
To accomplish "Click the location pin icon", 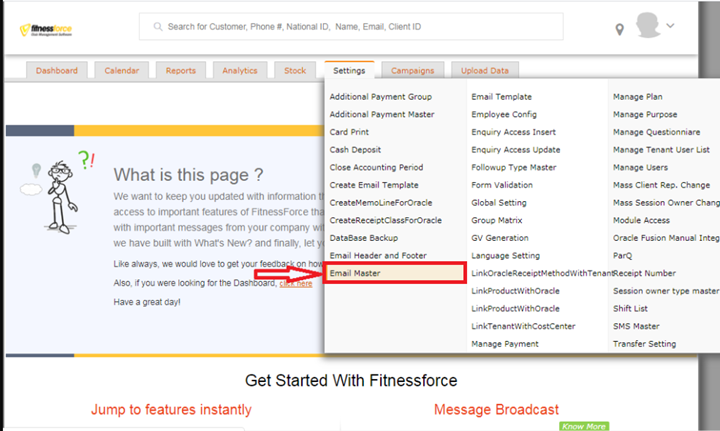I will point(619,29).
